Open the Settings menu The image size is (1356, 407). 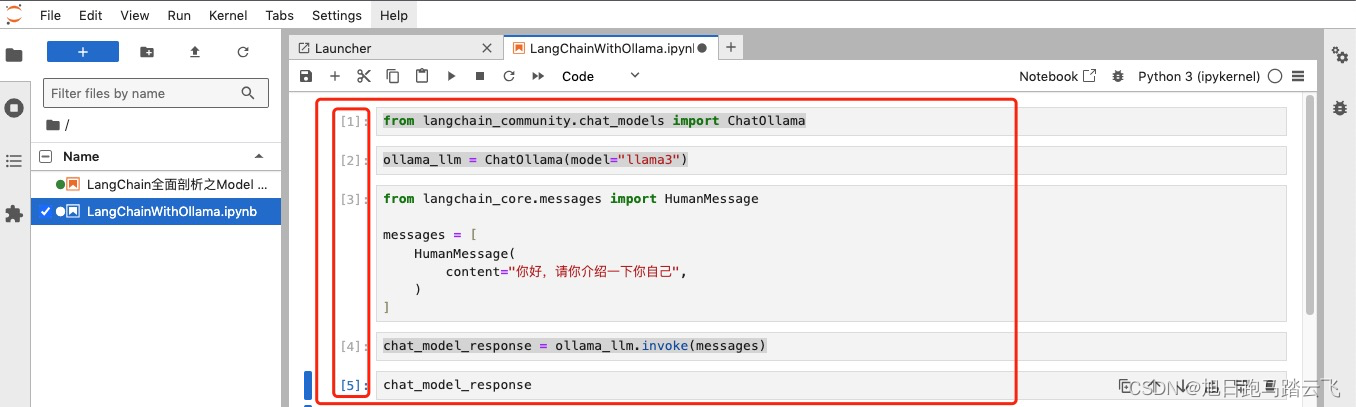coord(337,15)
